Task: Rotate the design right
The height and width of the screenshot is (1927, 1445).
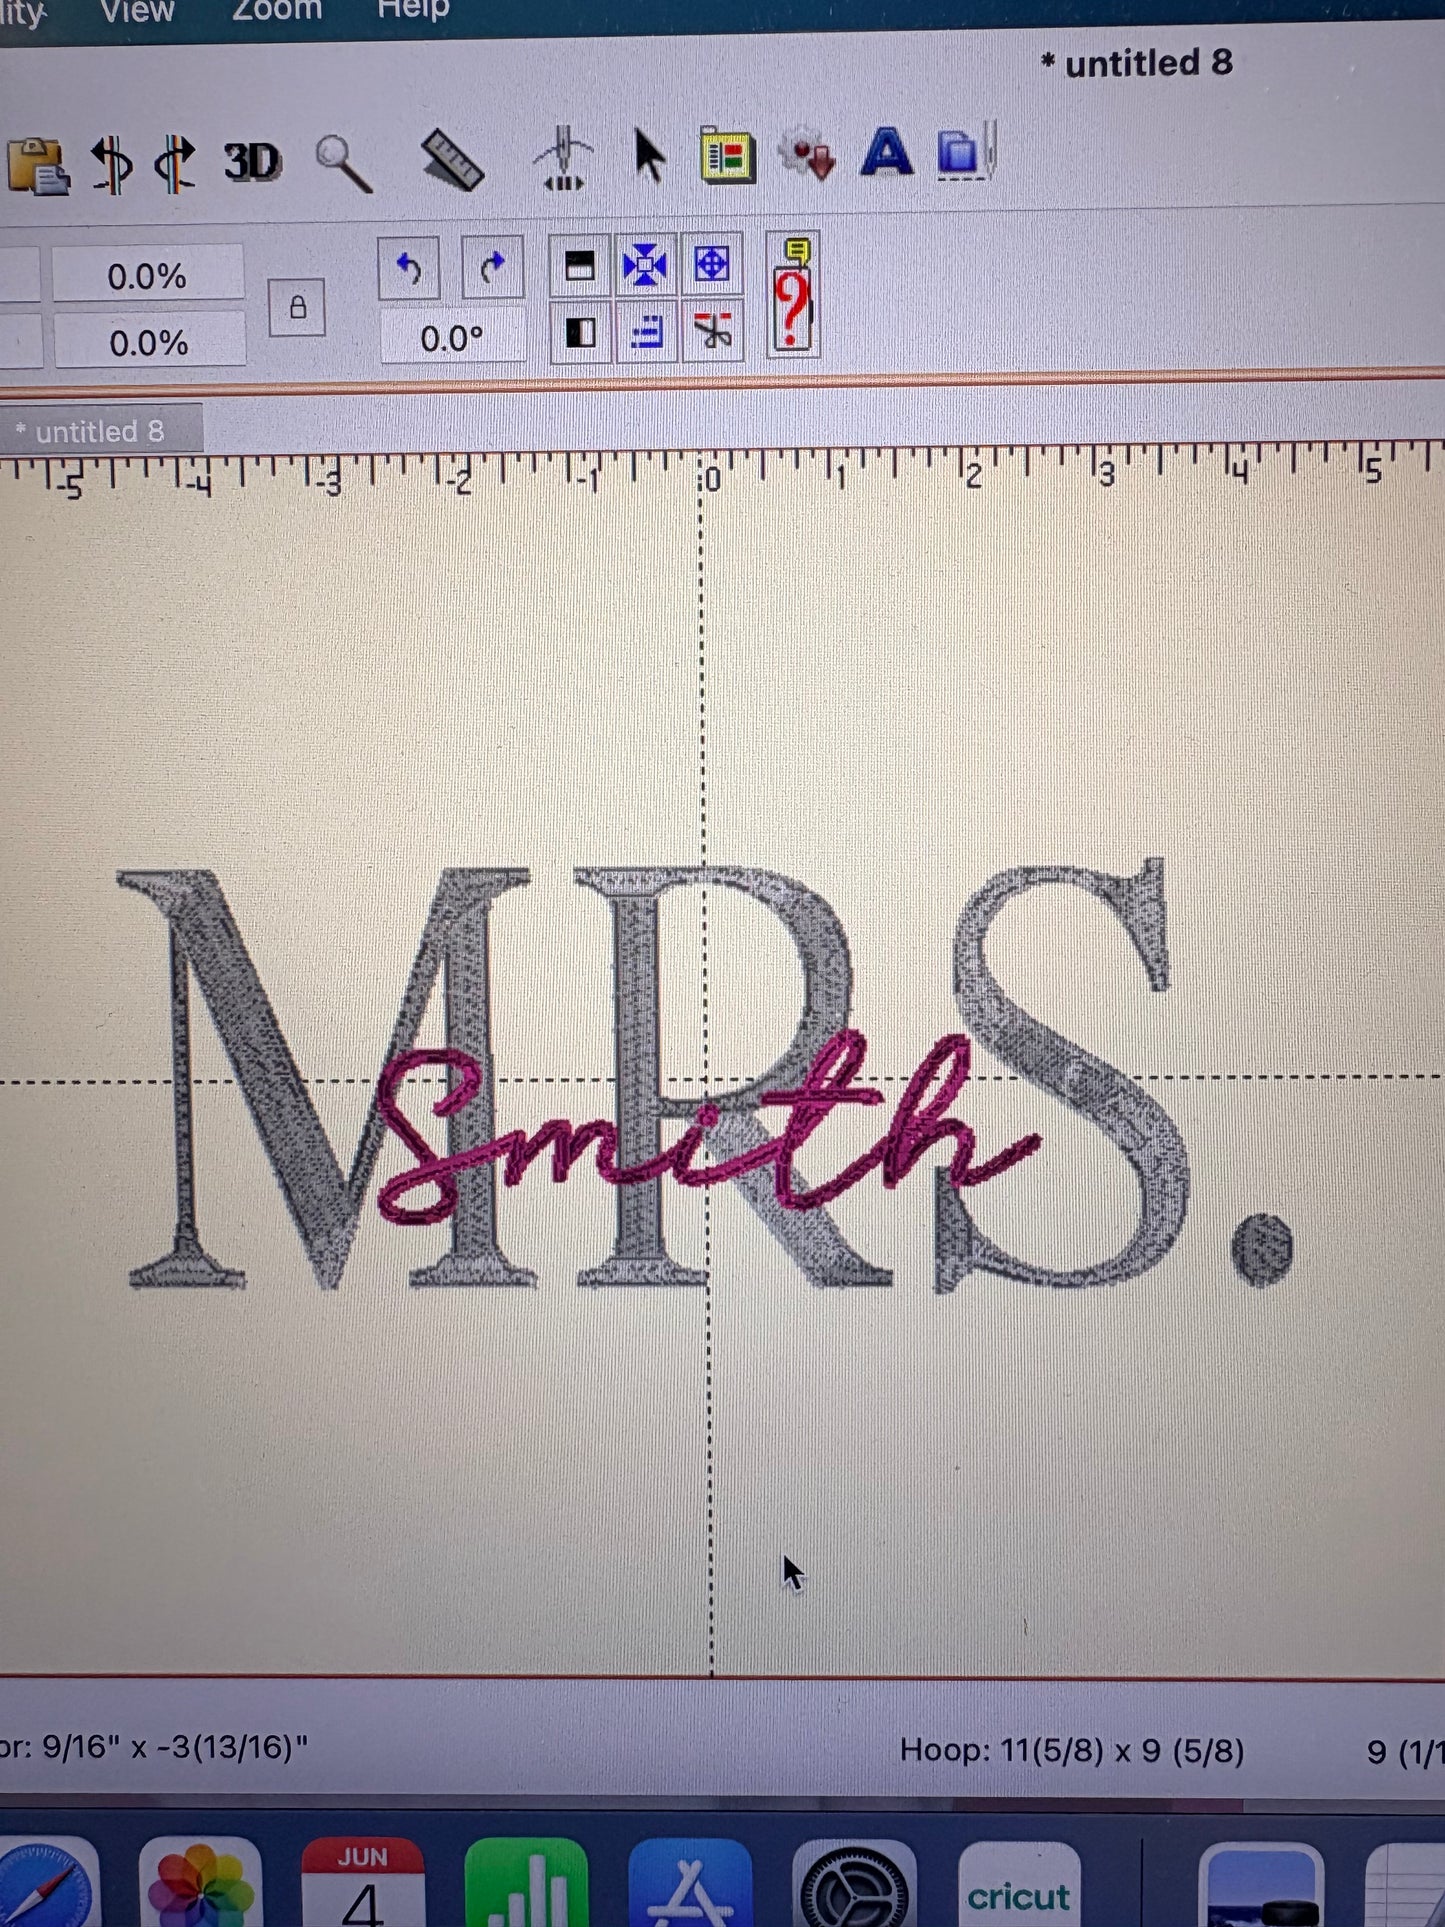Action: tap(492, 267)
